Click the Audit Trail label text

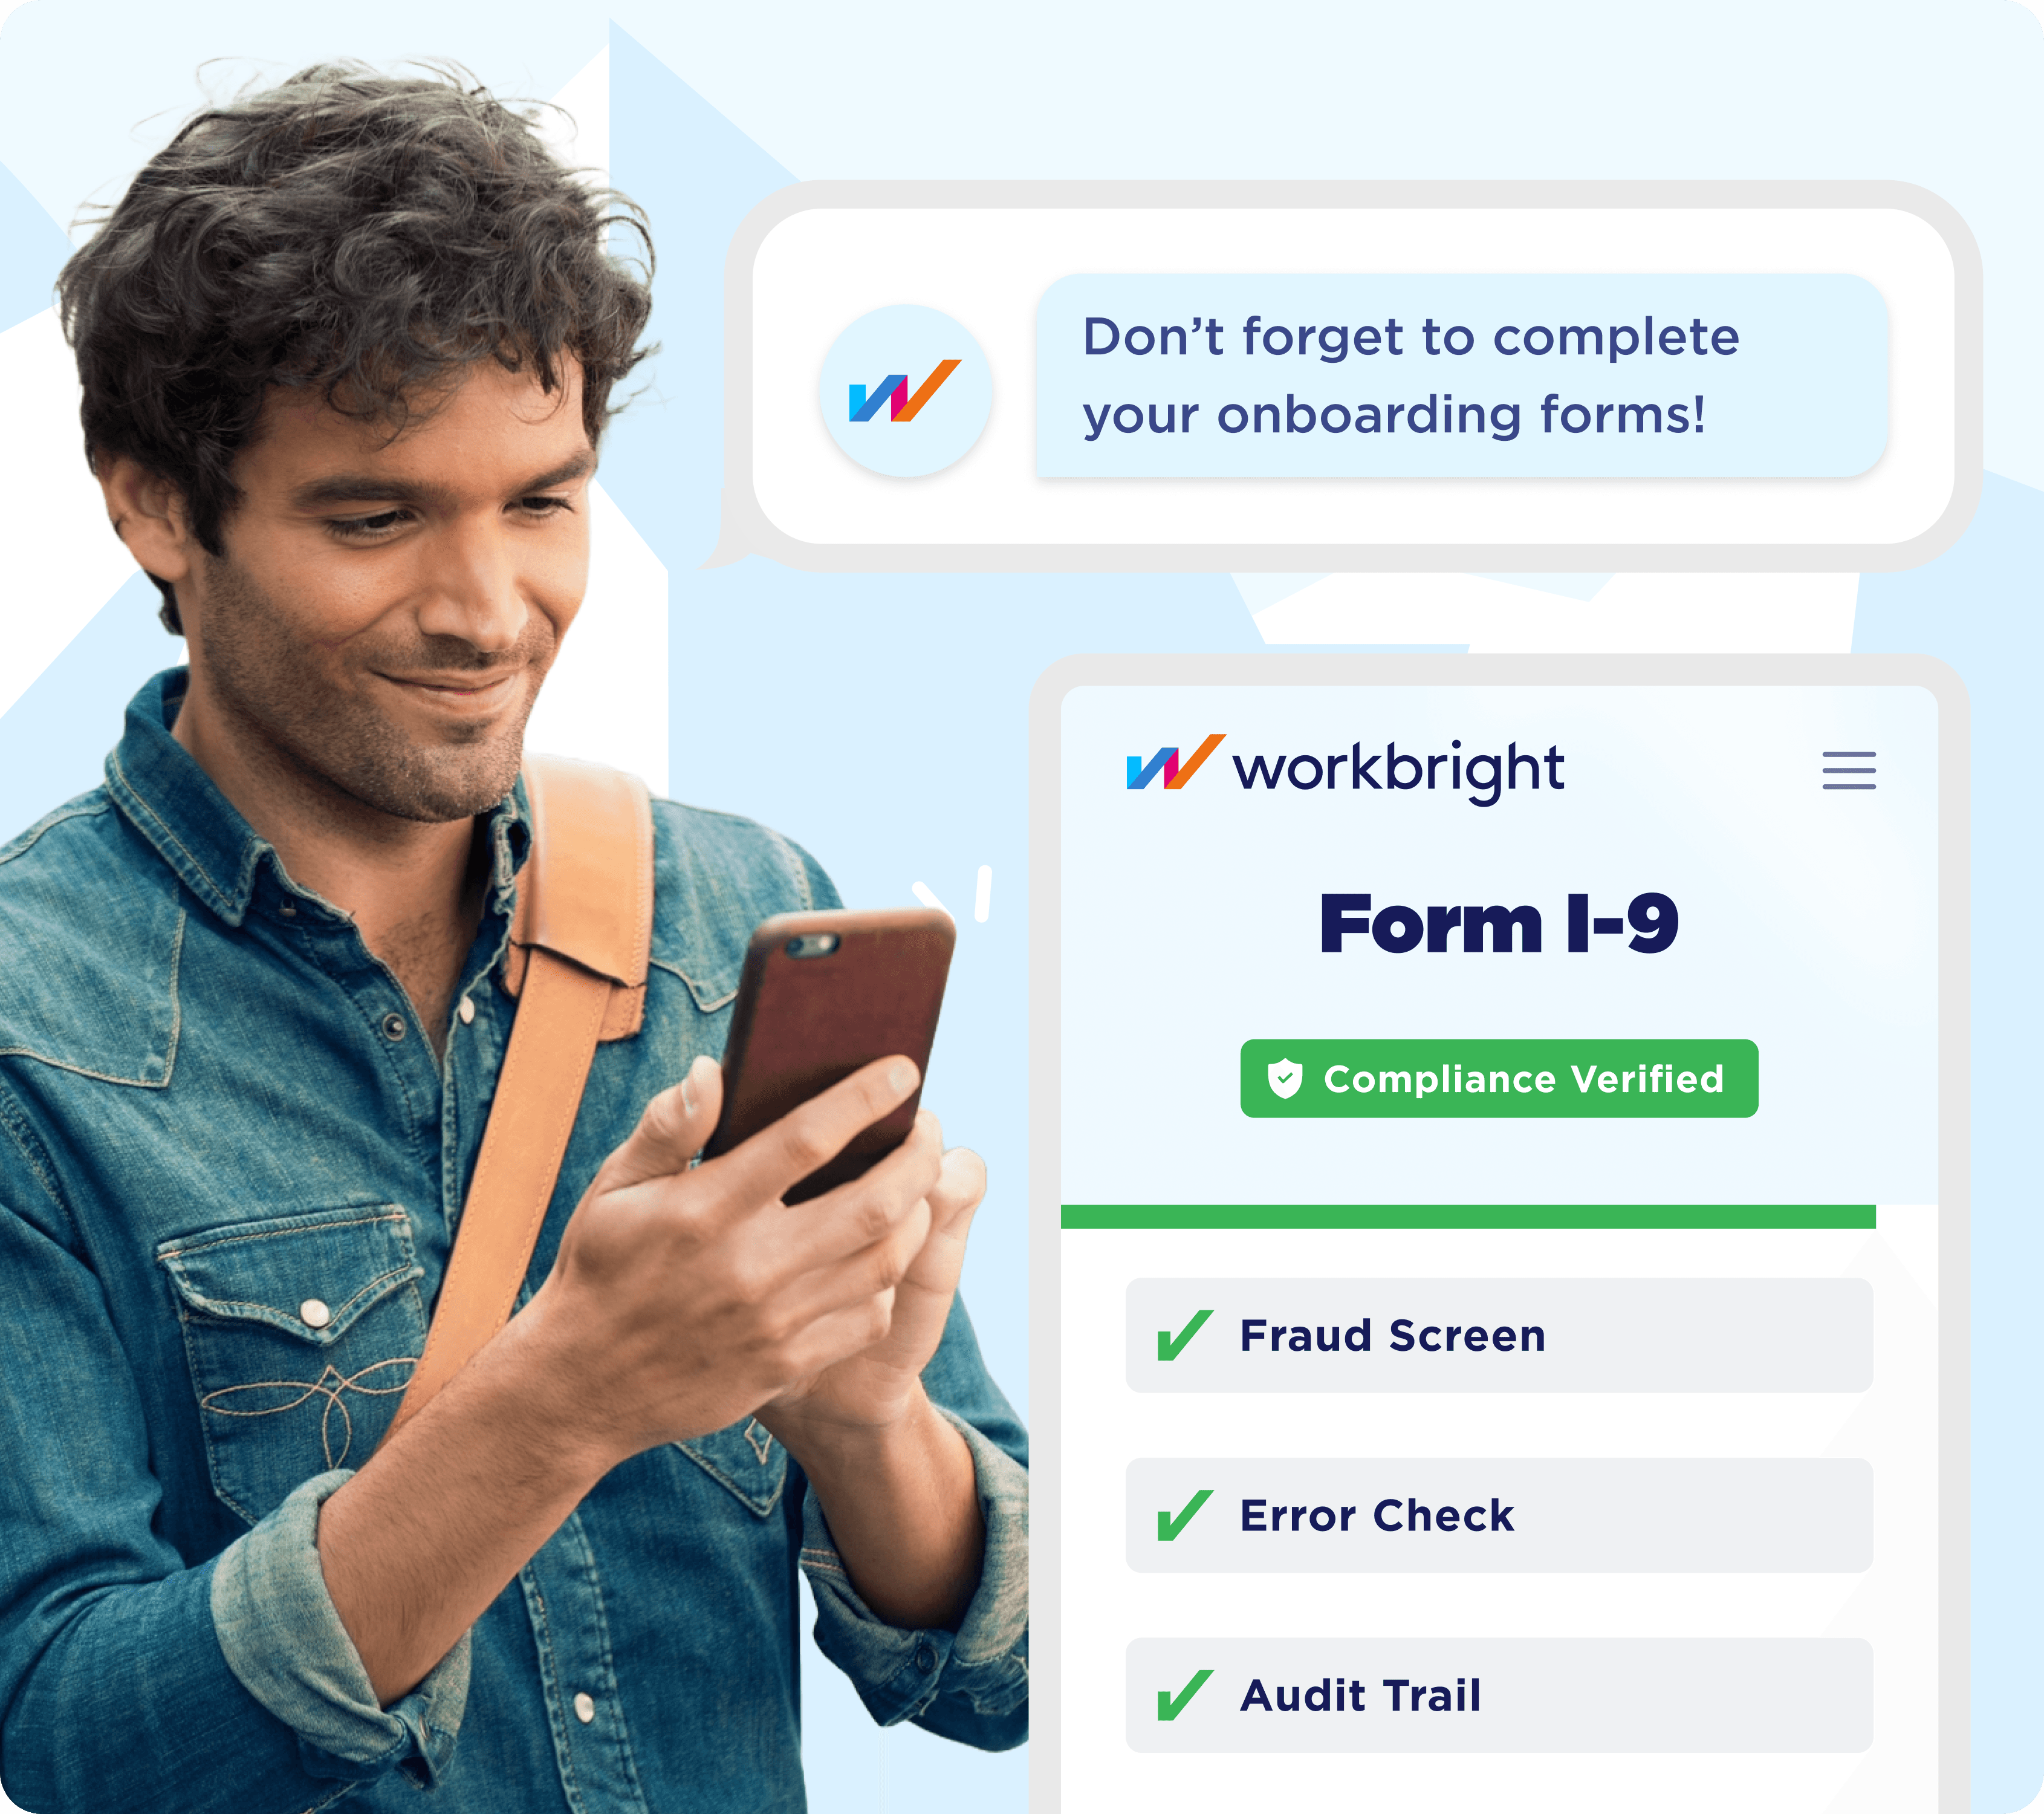coord(1361,1696)
